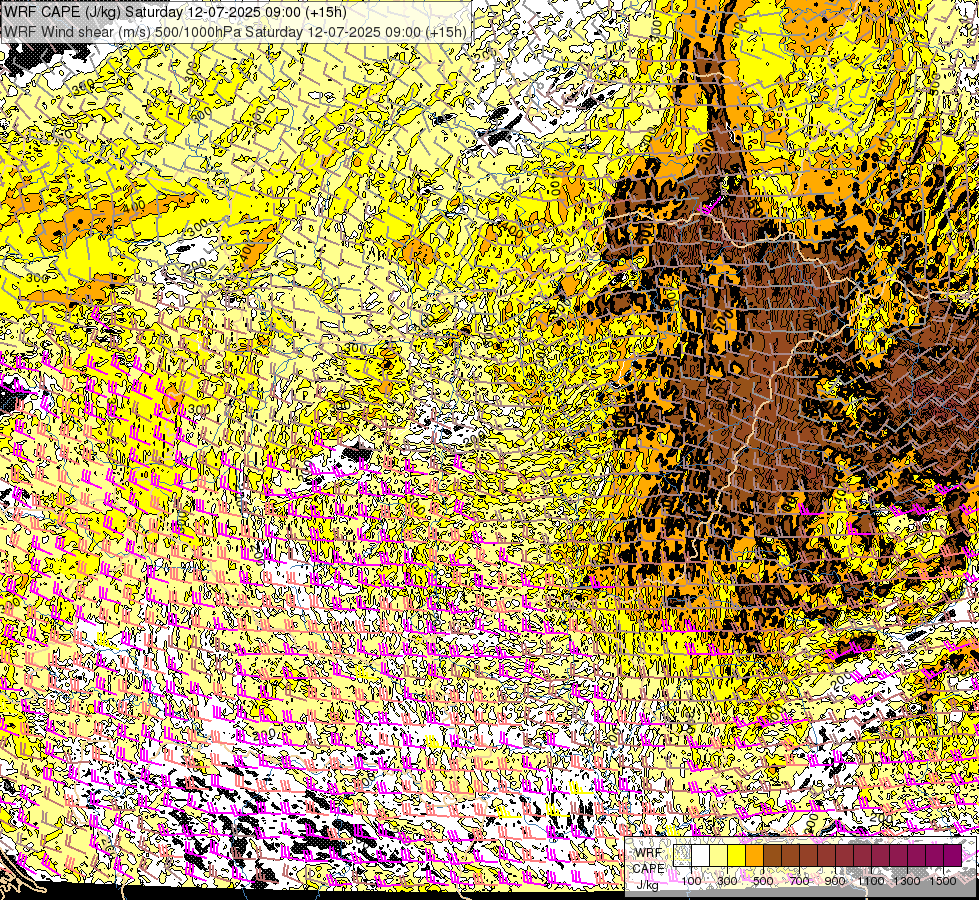Click the '1500' legend value

tap(943, 881)
